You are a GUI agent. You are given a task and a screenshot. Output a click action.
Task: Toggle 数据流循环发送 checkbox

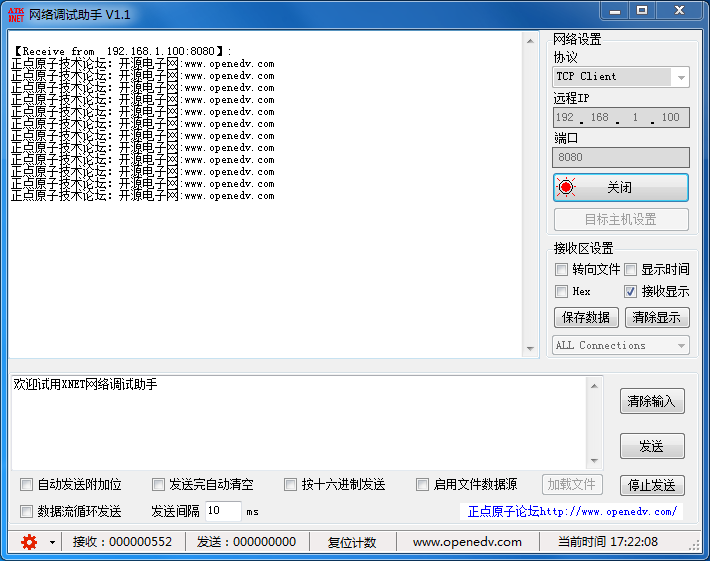coord(26,512)
